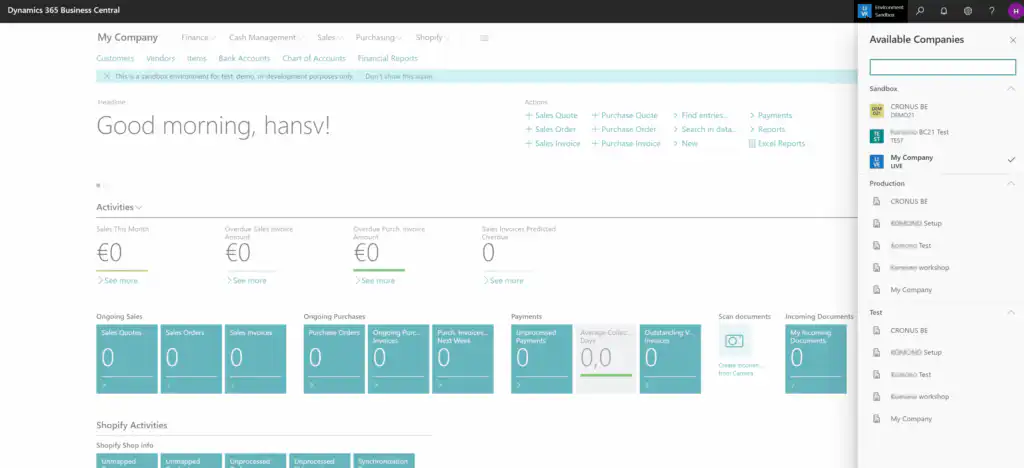Close the Available Companies panel

(x=1012, y=39)
